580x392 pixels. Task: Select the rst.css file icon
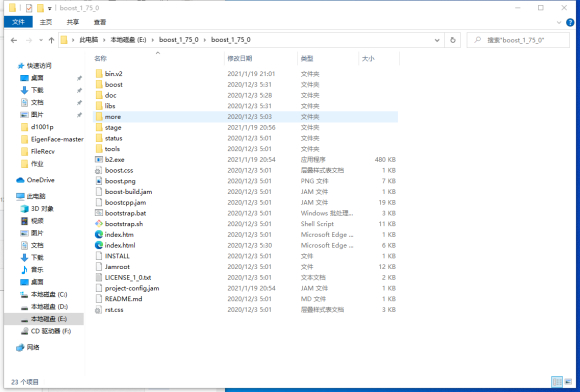[99, 310]
